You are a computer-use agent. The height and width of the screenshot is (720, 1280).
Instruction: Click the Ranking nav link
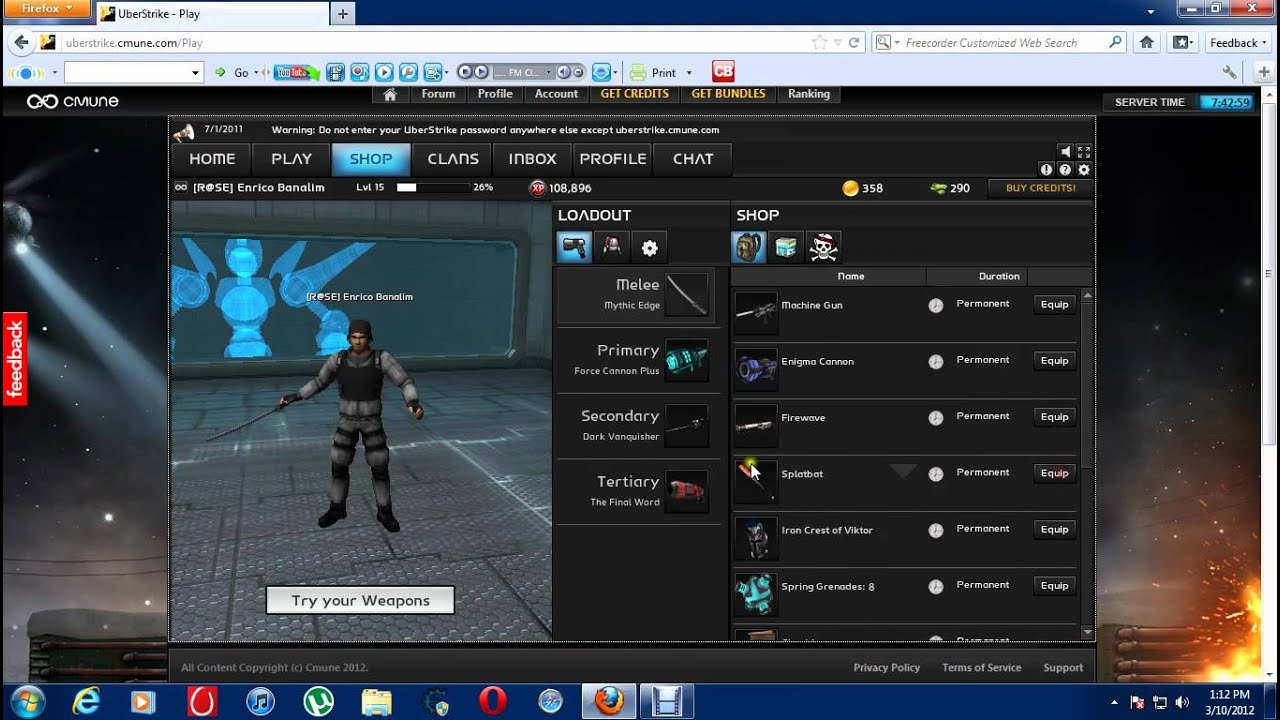(809, 94)
